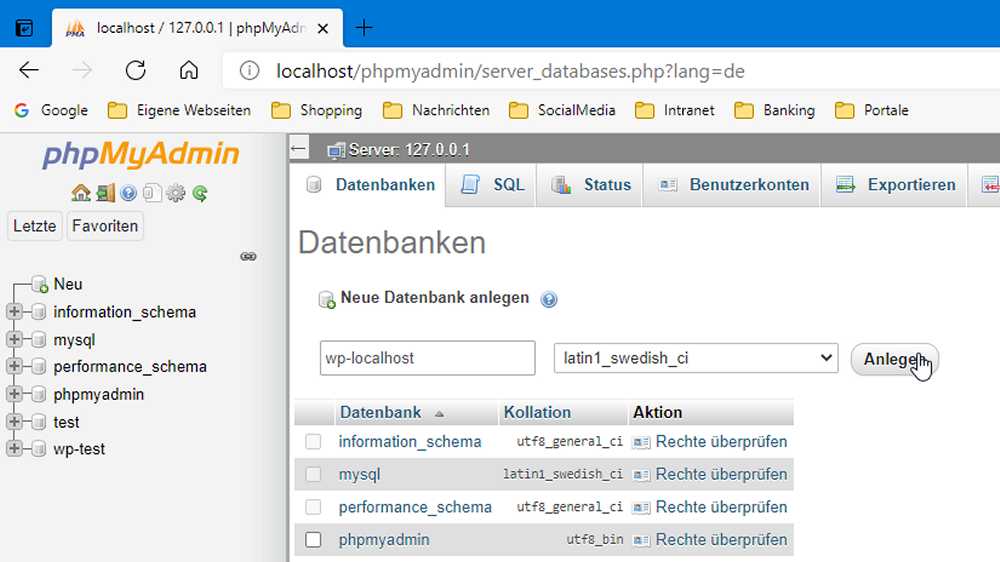The height and width of the screenshot is (562, 1000).
Task: Click the link chain icon in sidebar
Action: (248, 256)
